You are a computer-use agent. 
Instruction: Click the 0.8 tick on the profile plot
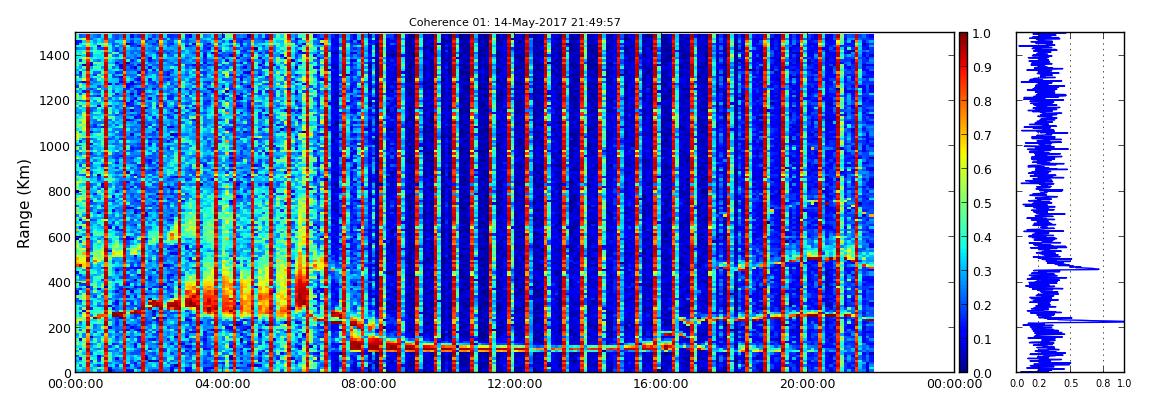pyautogui.click(x=1103, y=384)
